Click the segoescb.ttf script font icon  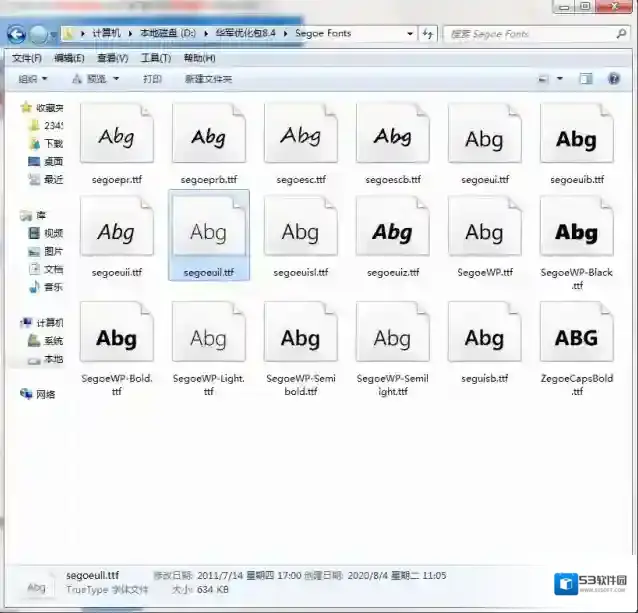[x=392, y=136]
